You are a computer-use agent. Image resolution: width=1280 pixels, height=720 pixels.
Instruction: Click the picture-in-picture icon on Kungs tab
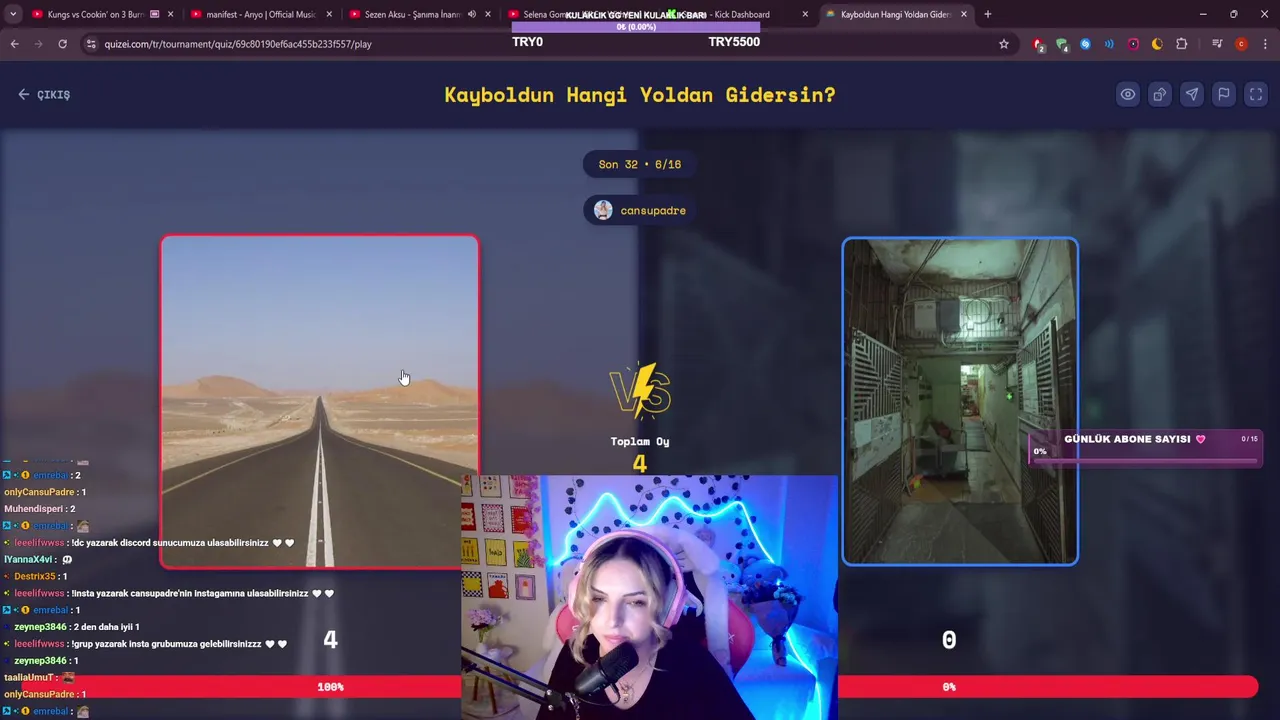click(154, 14)
